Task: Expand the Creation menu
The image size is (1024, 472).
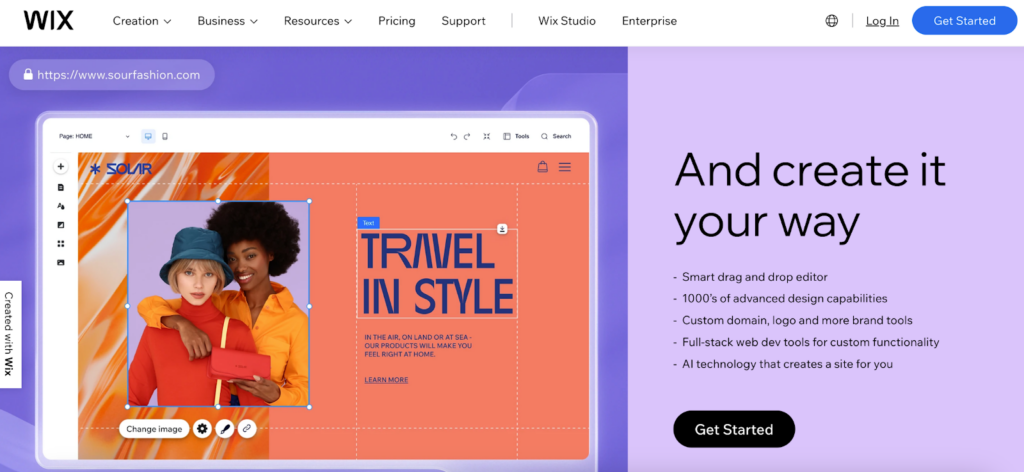Action: pyautogui.click(x=142, y=21)
